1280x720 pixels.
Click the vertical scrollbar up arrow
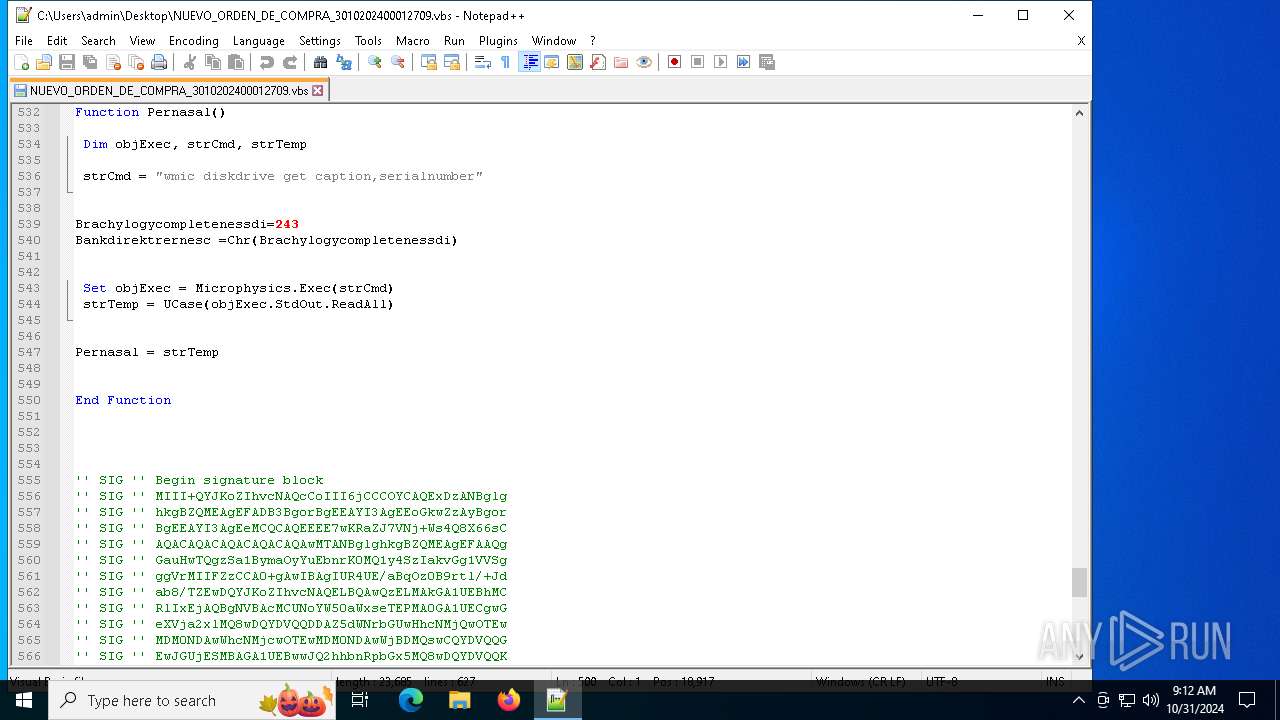[1079, 113]
